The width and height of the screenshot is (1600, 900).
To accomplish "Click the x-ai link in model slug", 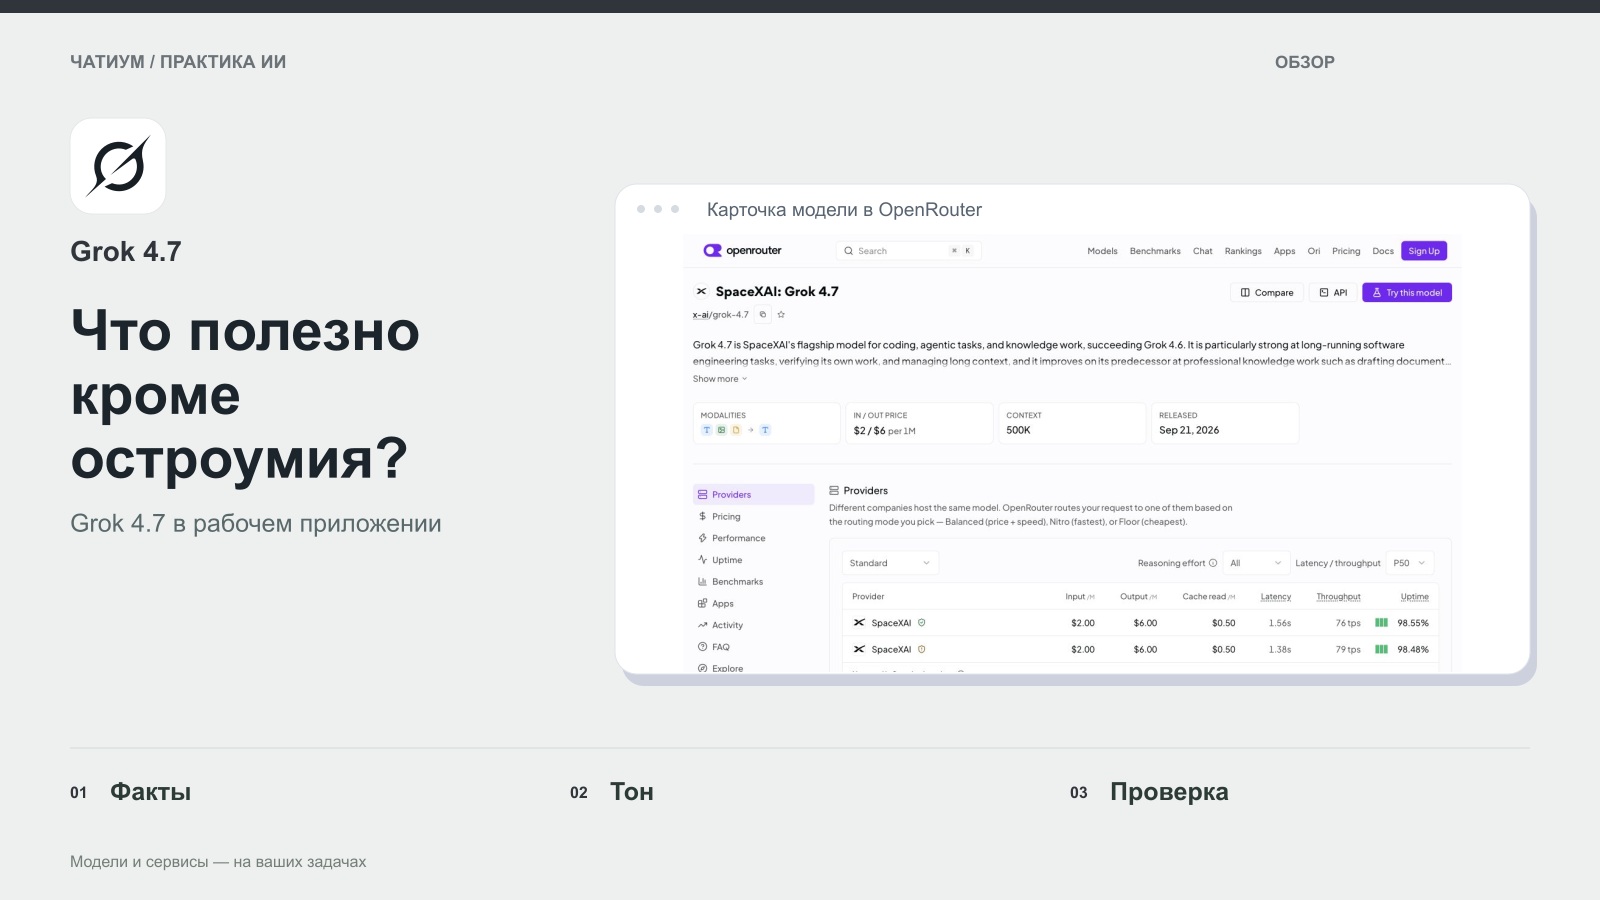I will (701, 314).
